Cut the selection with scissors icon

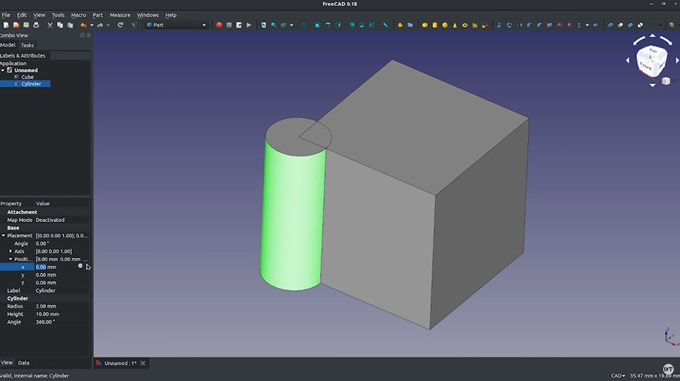pyautogui.click(x=50, y=25)
